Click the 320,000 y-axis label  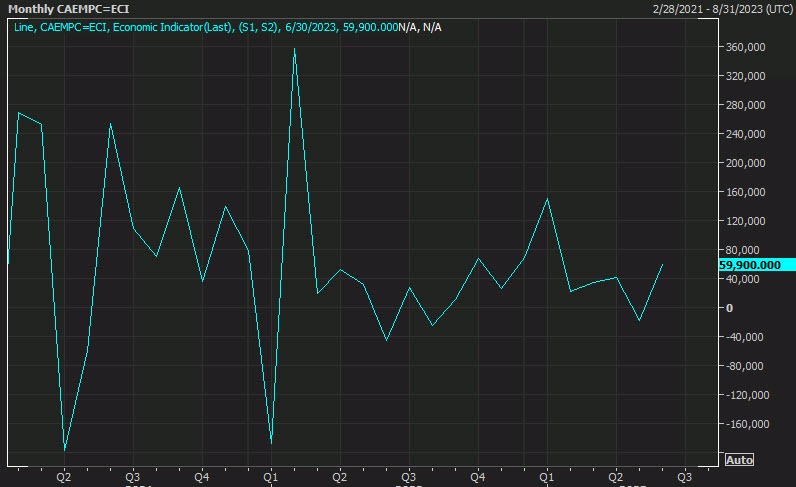pyautogui.click(x=745, y=76)
